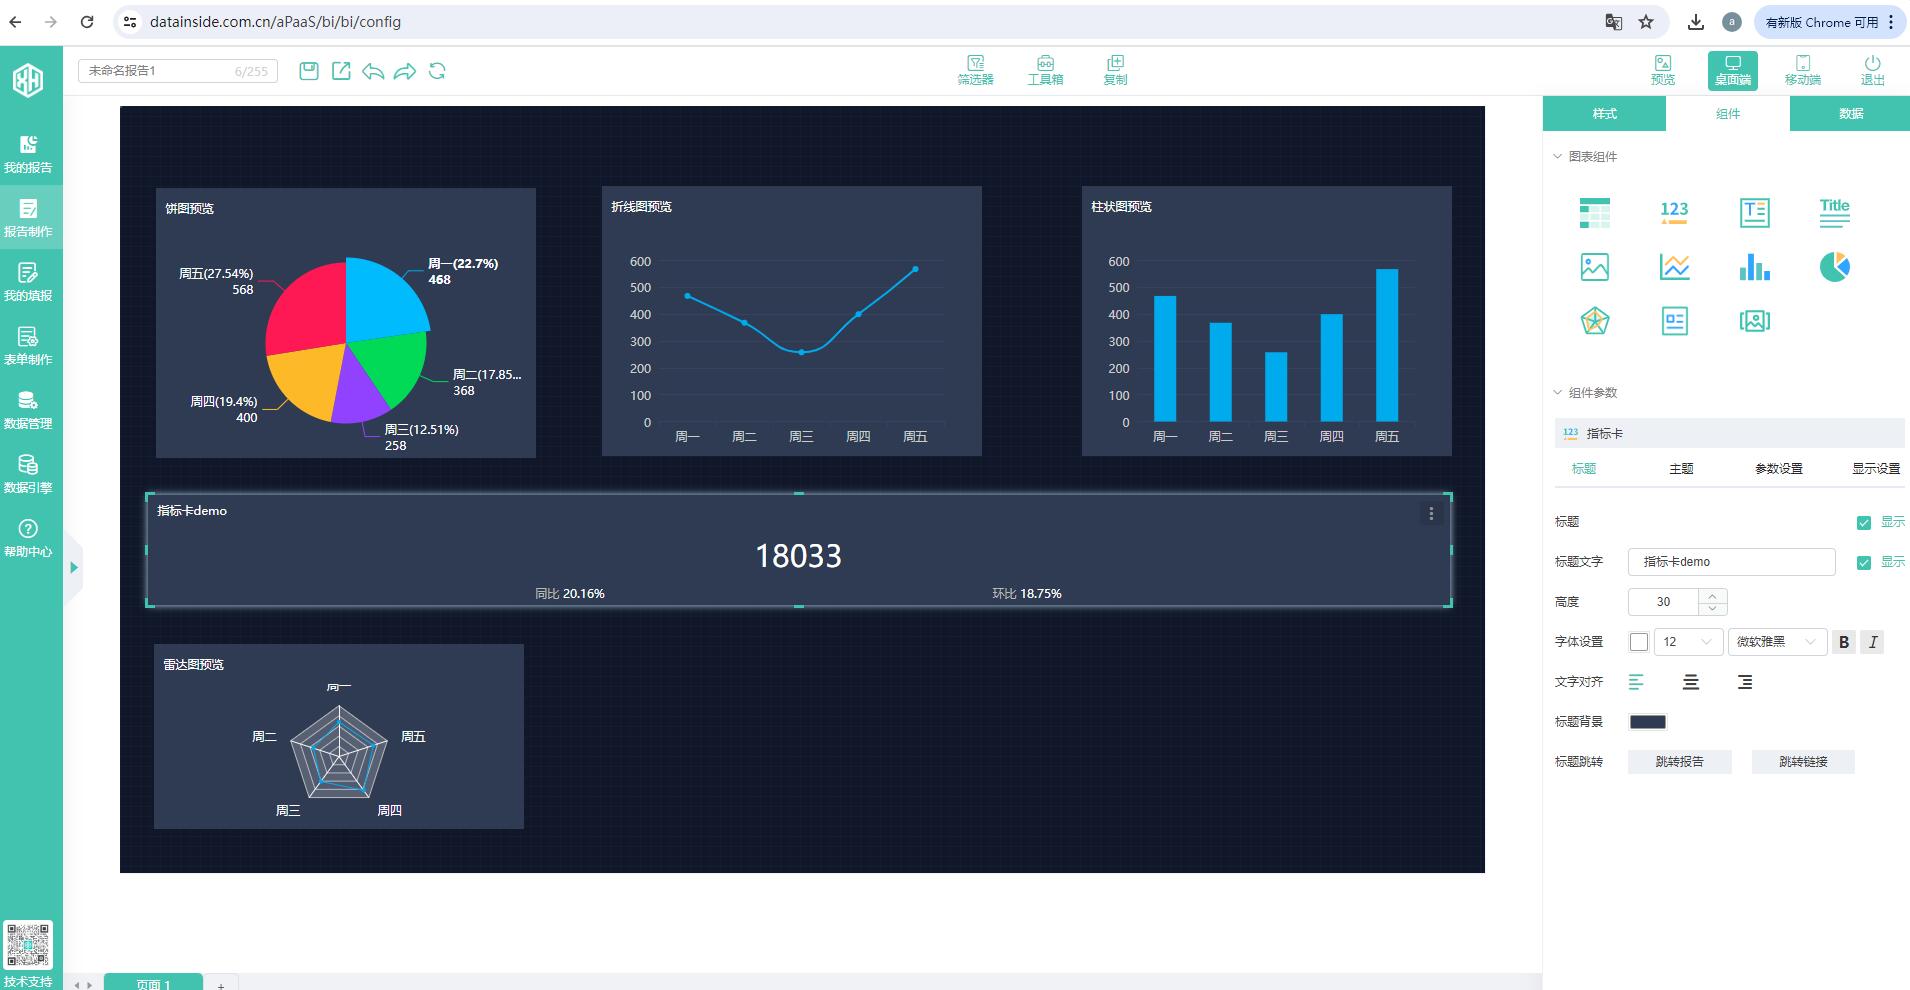The height and width of the screenshot is (990, 1910).
Task: Add a bar chart component
Action: (x=1754, y=267)
